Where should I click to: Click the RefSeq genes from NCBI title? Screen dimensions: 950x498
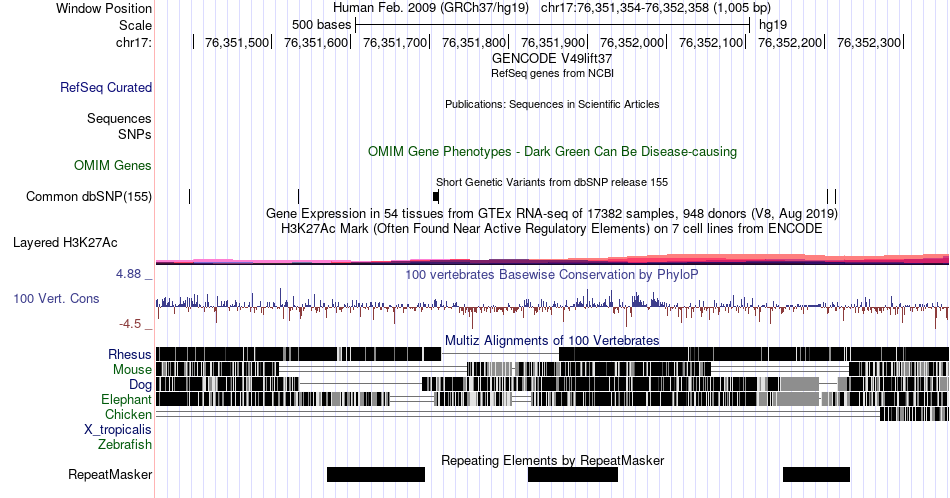[552, 73]
